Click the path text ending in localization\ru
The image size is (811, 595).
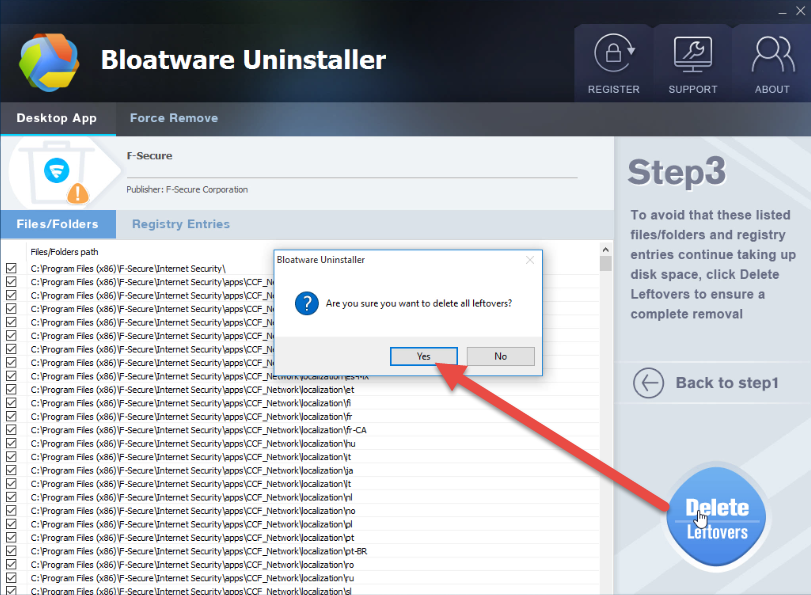pyautogui.click(x=192, y=578)
